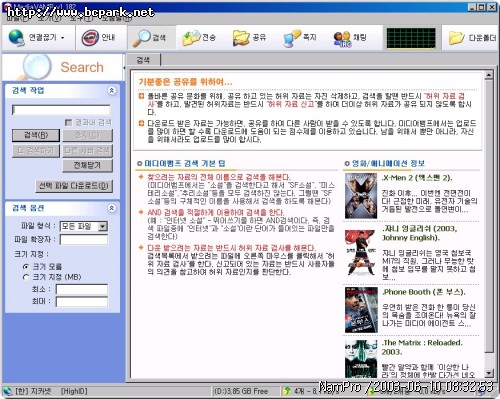
Task: Click the [한] 지카넷 server status text
Action: [33, 391]
